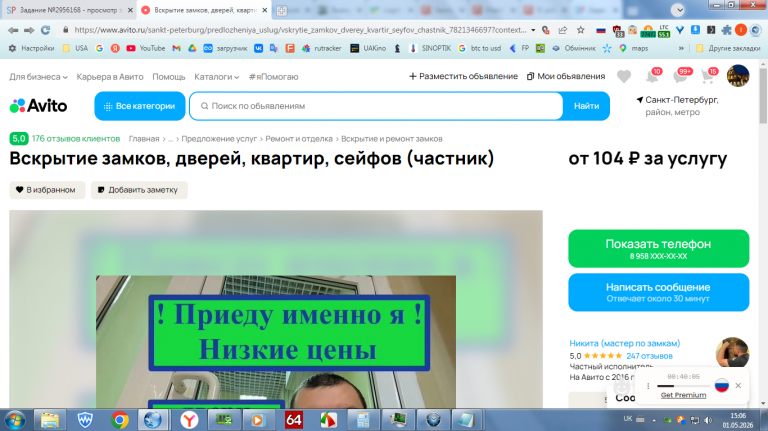Screen dimensions: 768x431
Task: Open the puzzle-piece extensions menu
Action: tap(726, 30)
